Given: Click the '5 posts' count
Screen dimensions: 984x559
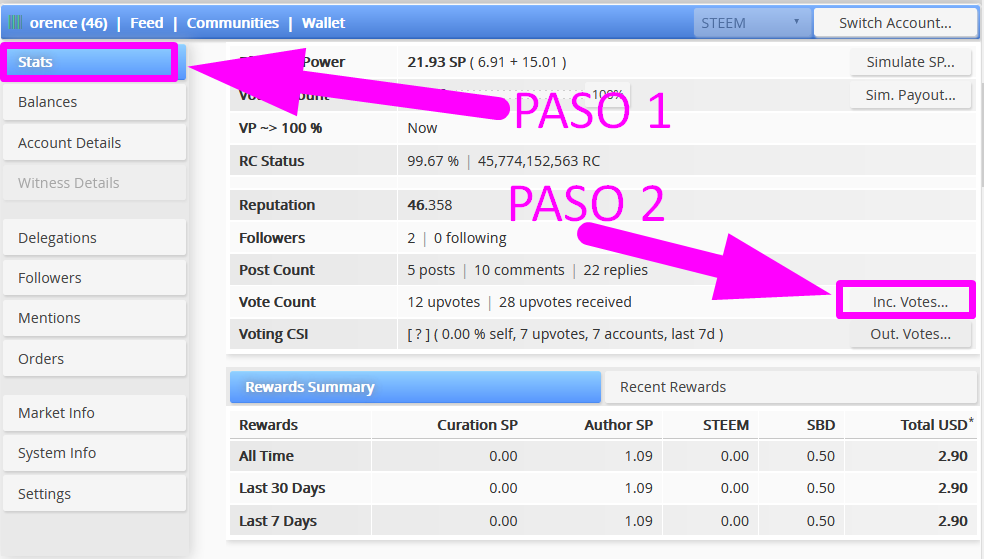Looking at the screenshot, I should [x=431, y=270].
